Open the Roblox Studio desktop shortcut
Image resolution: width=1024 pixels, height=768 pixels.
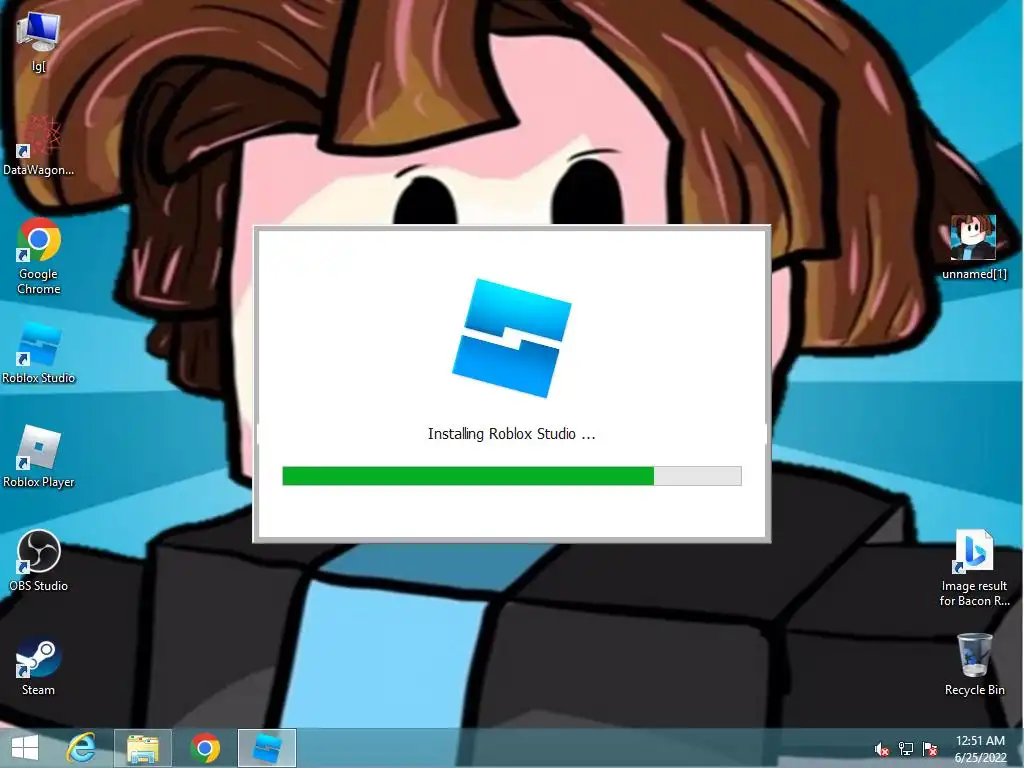[x=39, y=353]
